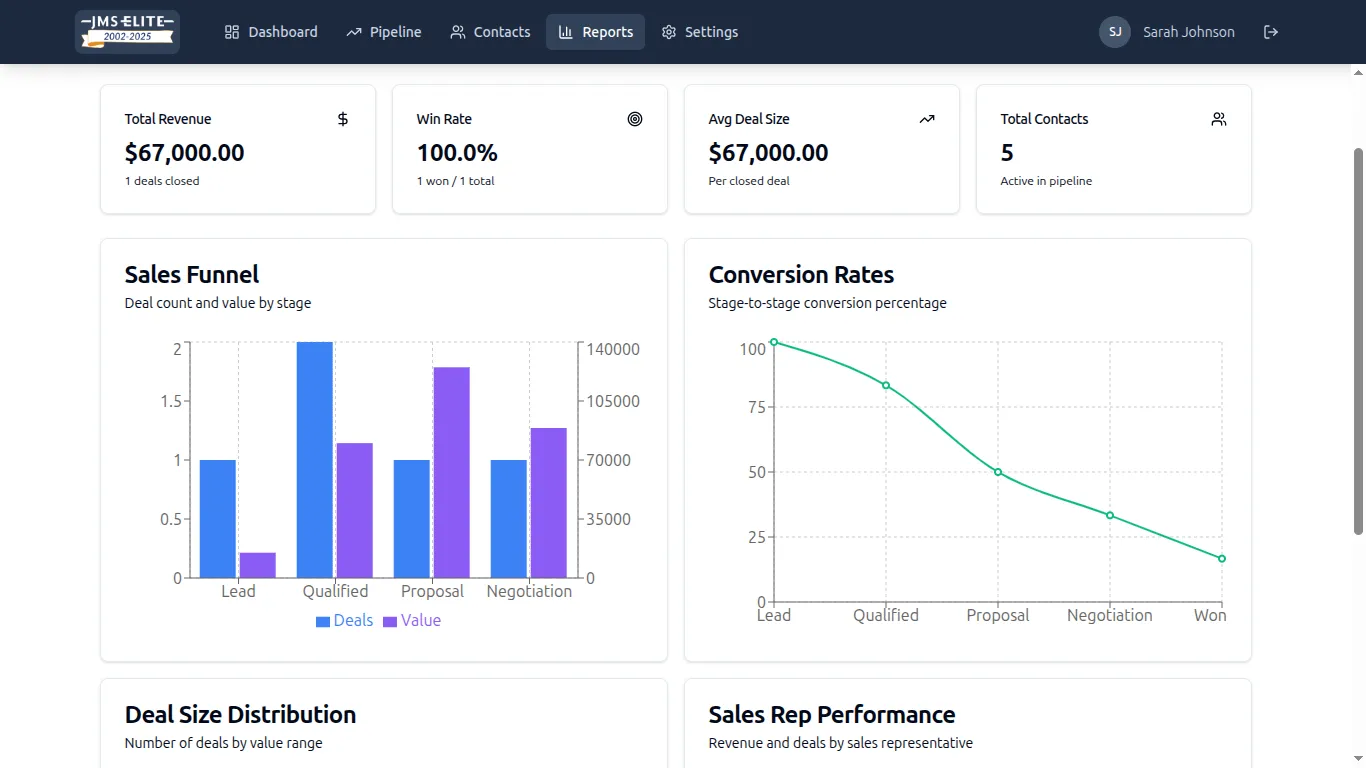
Task: Go to the Pipeline page
Action: click(x=384, y=32)
